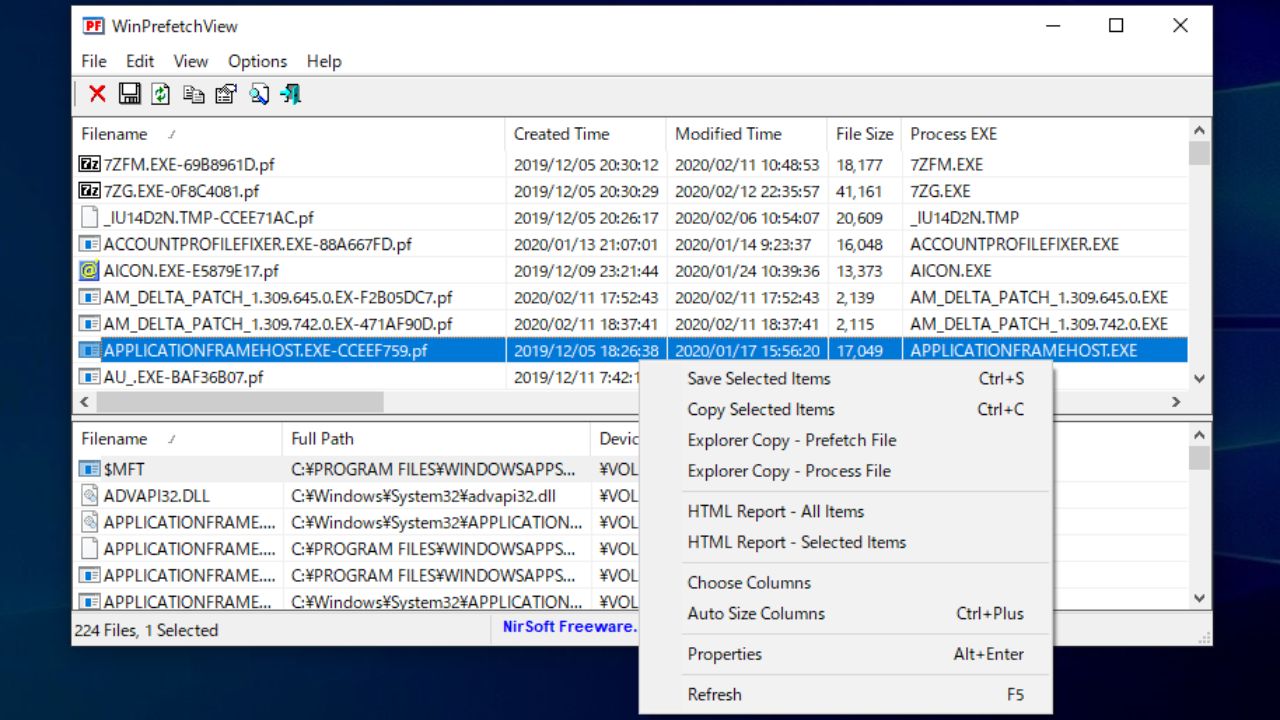Click the WinPrefetchView PF title bar icon
1280x720 pixels.
[x=93, y=26]
